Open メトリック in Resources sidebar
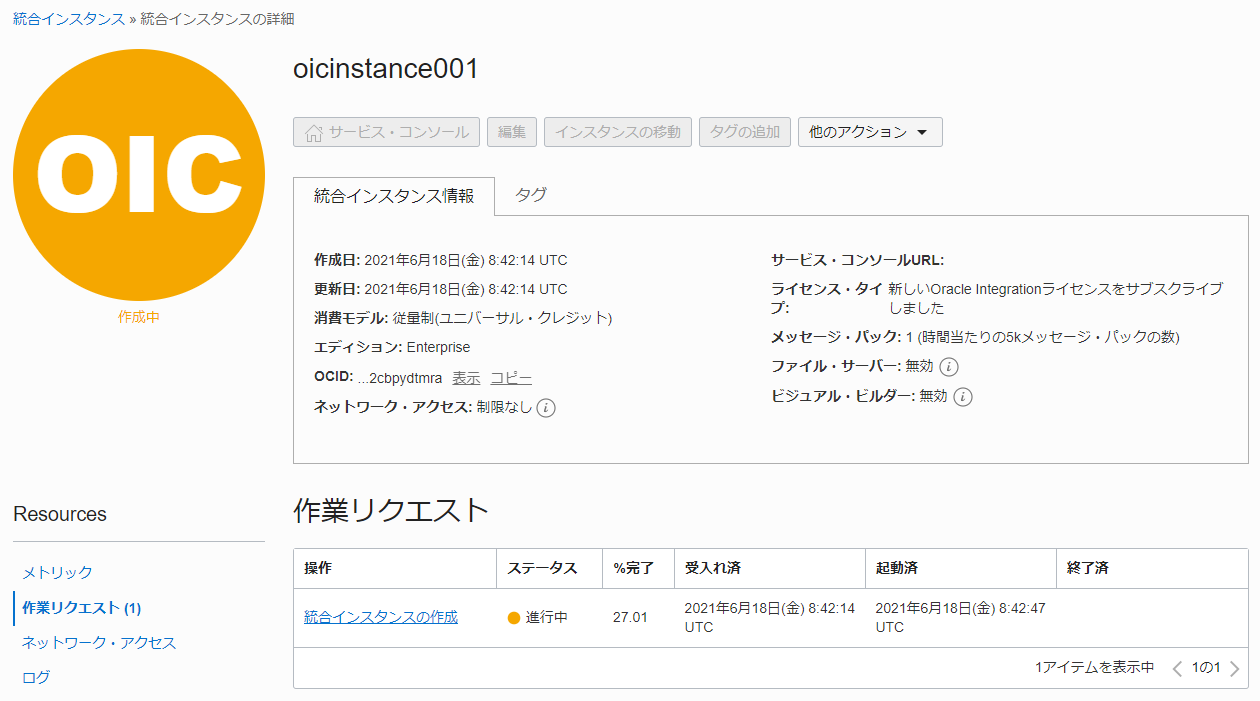 pos(57,572)
